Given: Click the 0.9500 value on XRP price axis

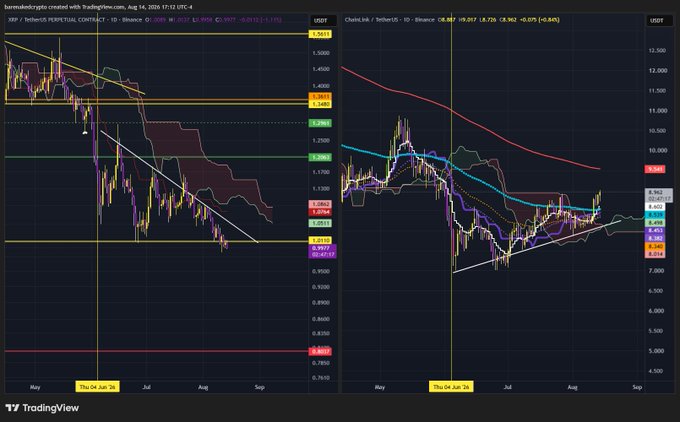Looking at the screenshot, I should point(320,272).
